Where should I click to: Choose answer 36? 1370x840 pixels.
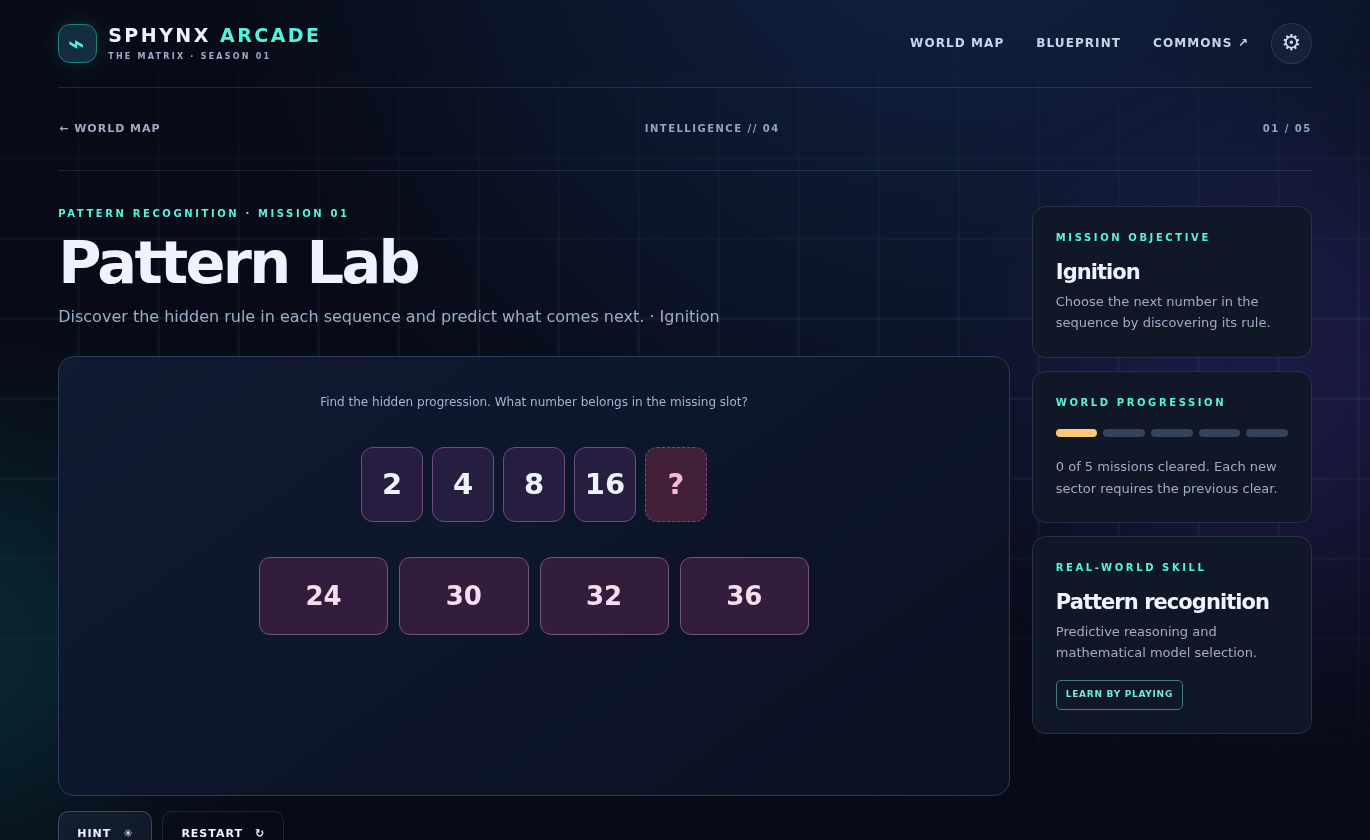(744, 596)
